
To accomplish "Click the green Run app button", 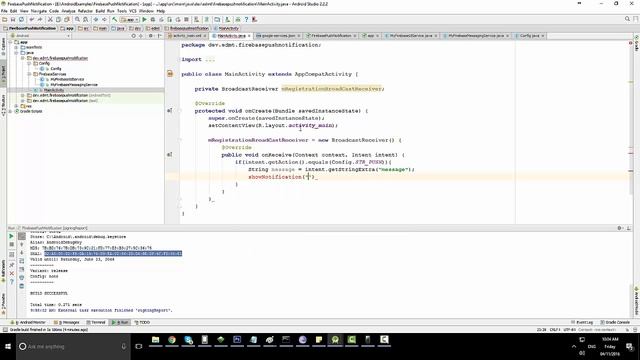I will pos(144,19).
